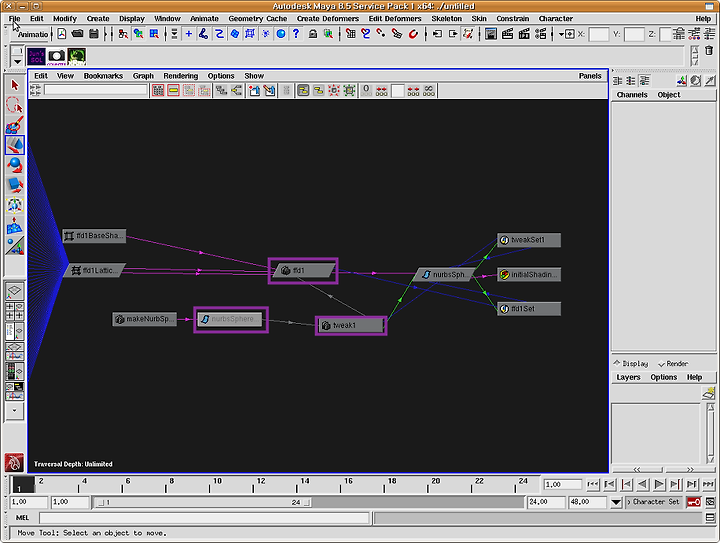720x543 pixels.
Task: Open the render settings icon
Action: point(540,34)
